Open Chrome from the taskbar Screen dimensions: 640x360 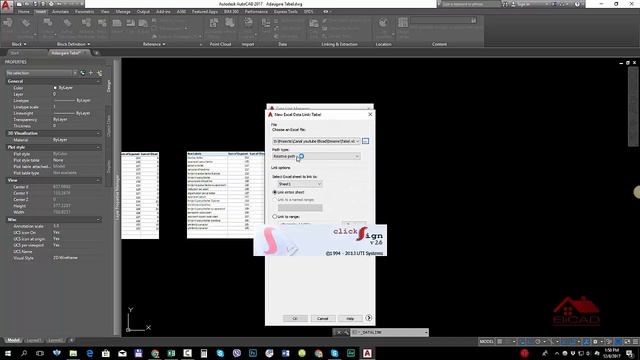click(x=155, y=353)
